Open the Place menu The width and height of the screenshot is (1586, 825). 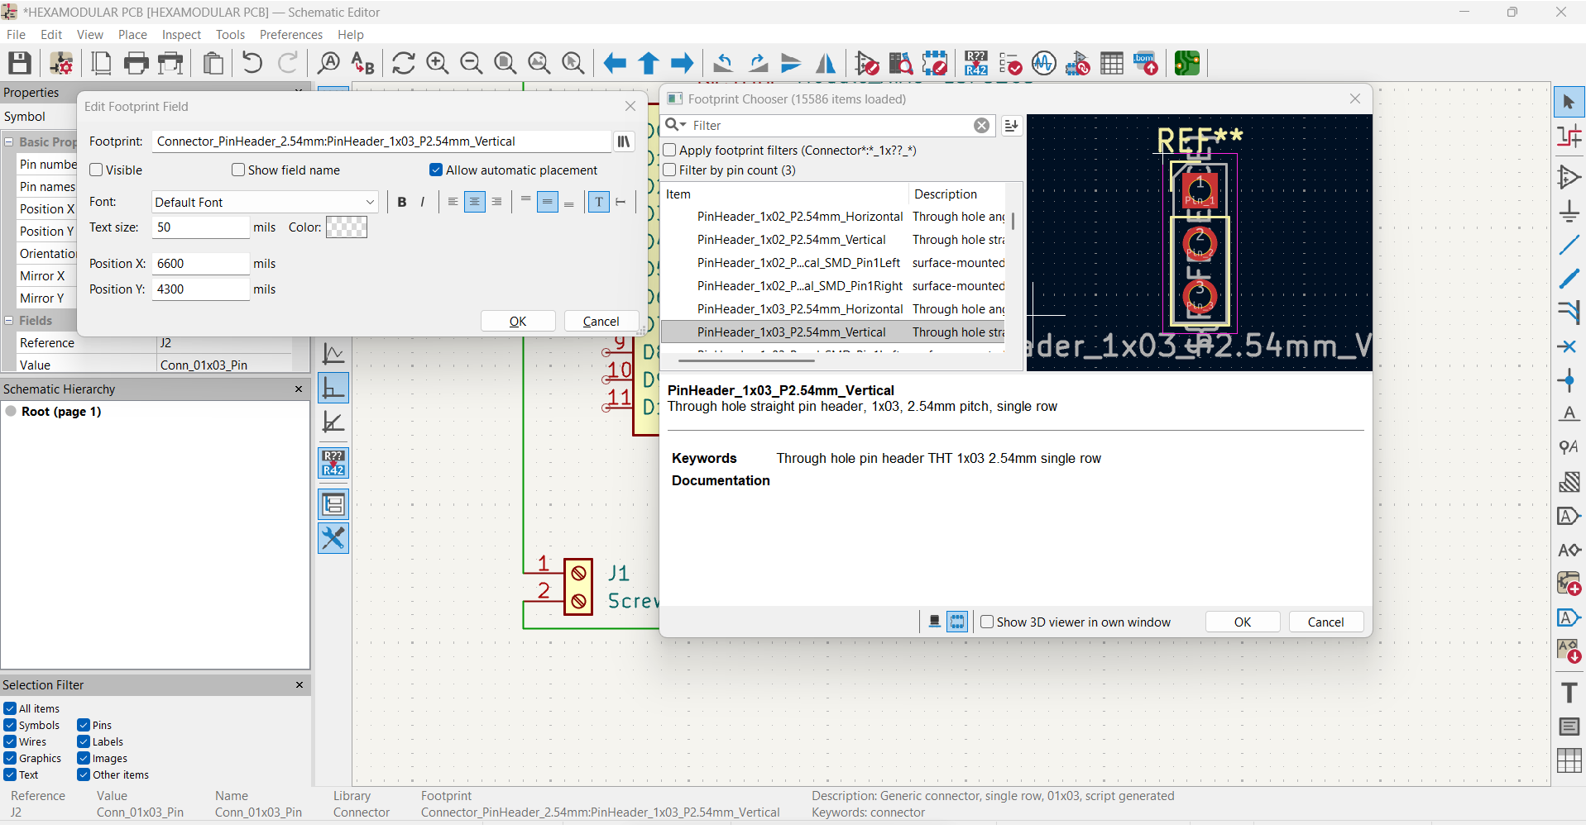133,35
